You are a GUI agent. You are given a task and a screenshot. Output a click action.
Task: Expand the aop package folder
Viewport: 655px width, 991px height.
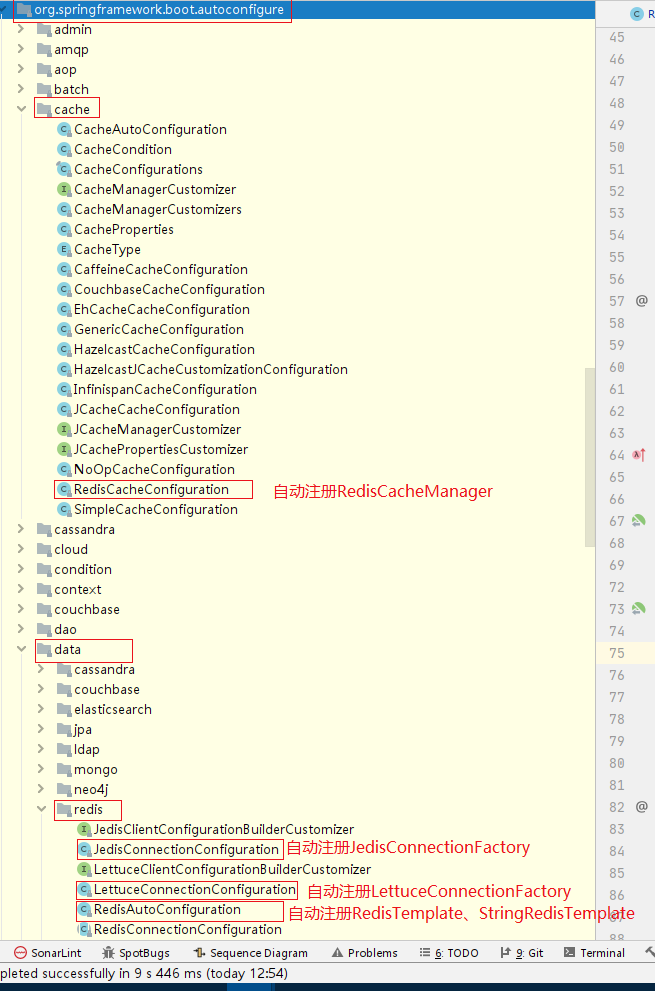pos(20,69)
